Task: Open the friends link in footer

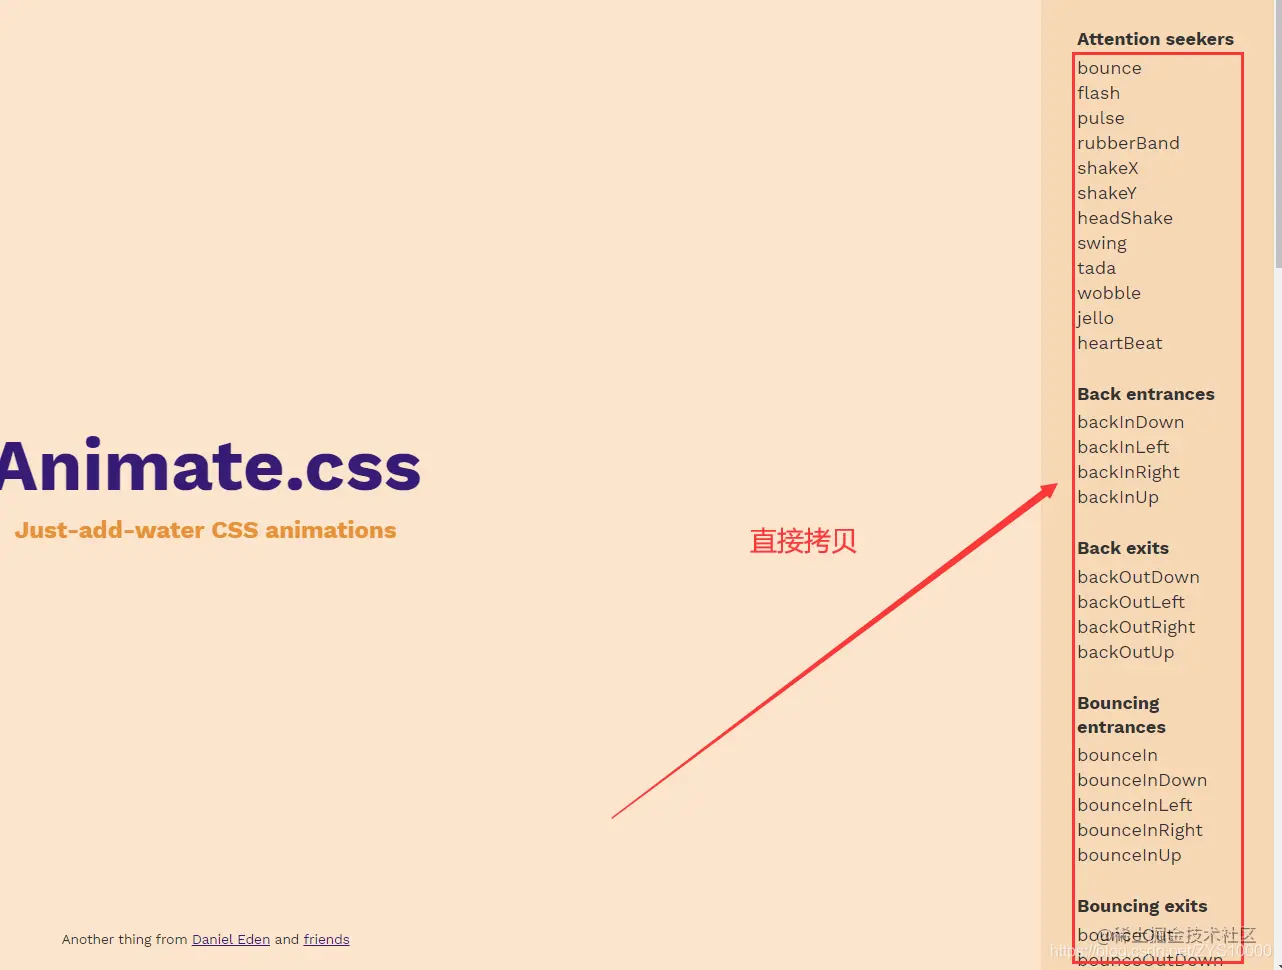Action: 326,939
